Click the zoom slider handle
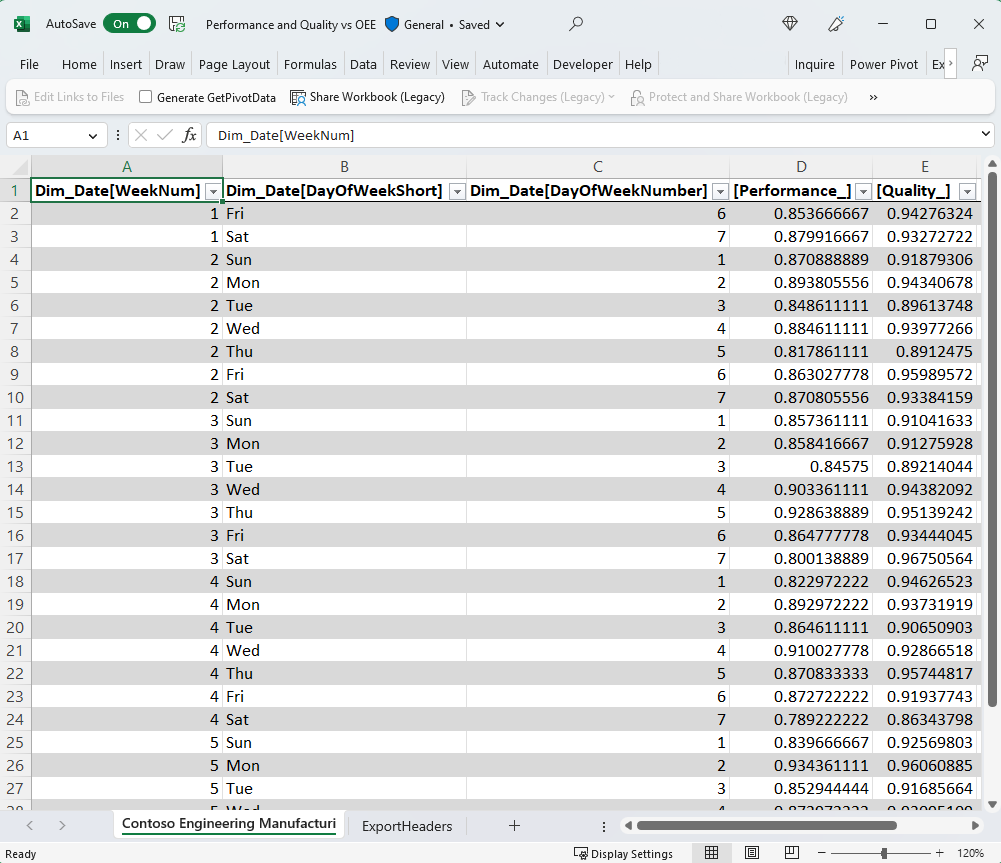 point(884,853)
